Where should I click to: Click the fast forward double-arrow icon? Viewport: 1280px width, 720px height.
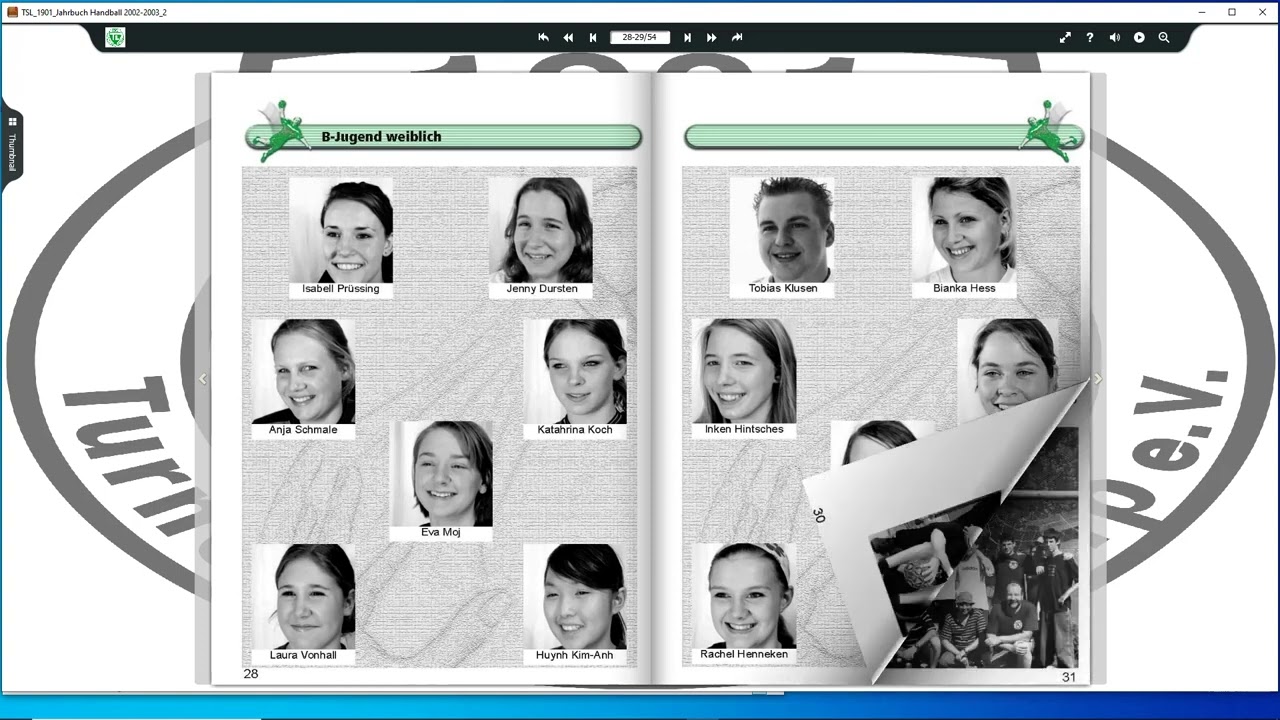(x=712, y=37)
